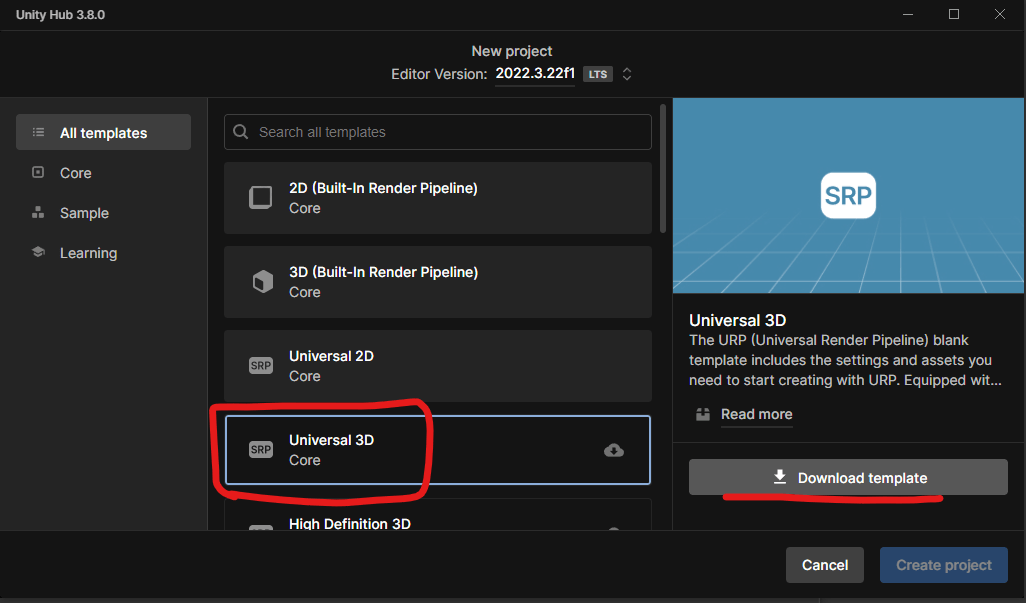Click the 3D Built-In template cube icon
This screenshot has height=603, width=1026.
coord(262,282)
